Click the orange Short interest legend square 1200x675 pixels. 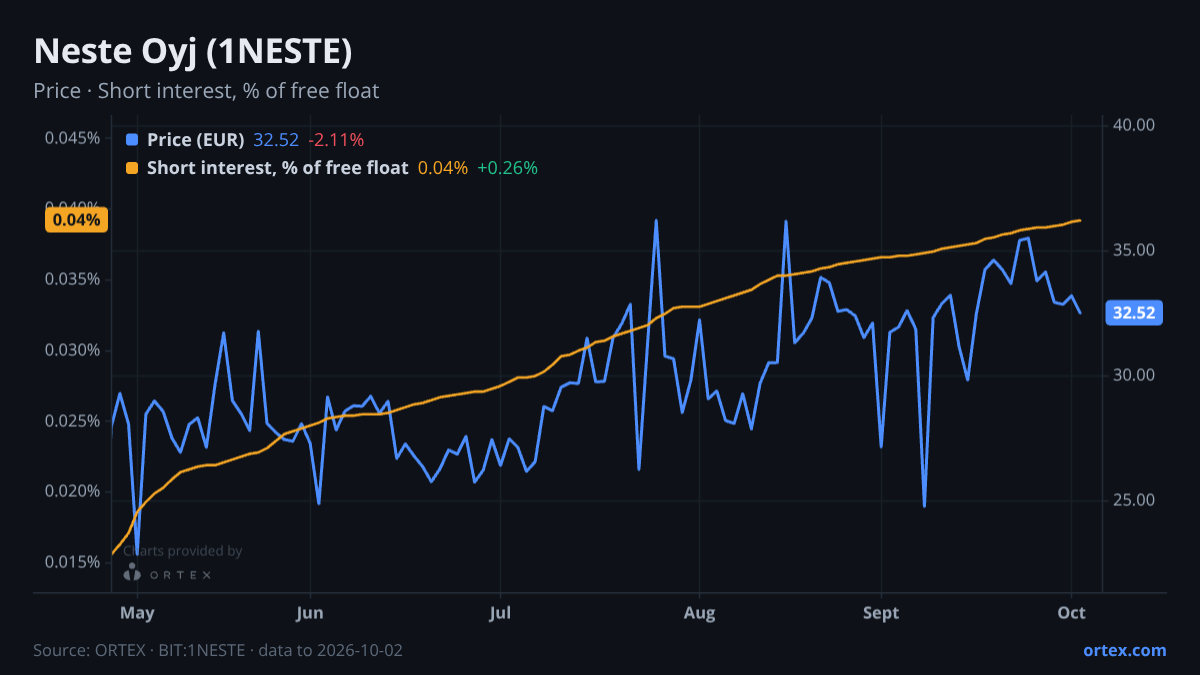[x=132, y=168]
